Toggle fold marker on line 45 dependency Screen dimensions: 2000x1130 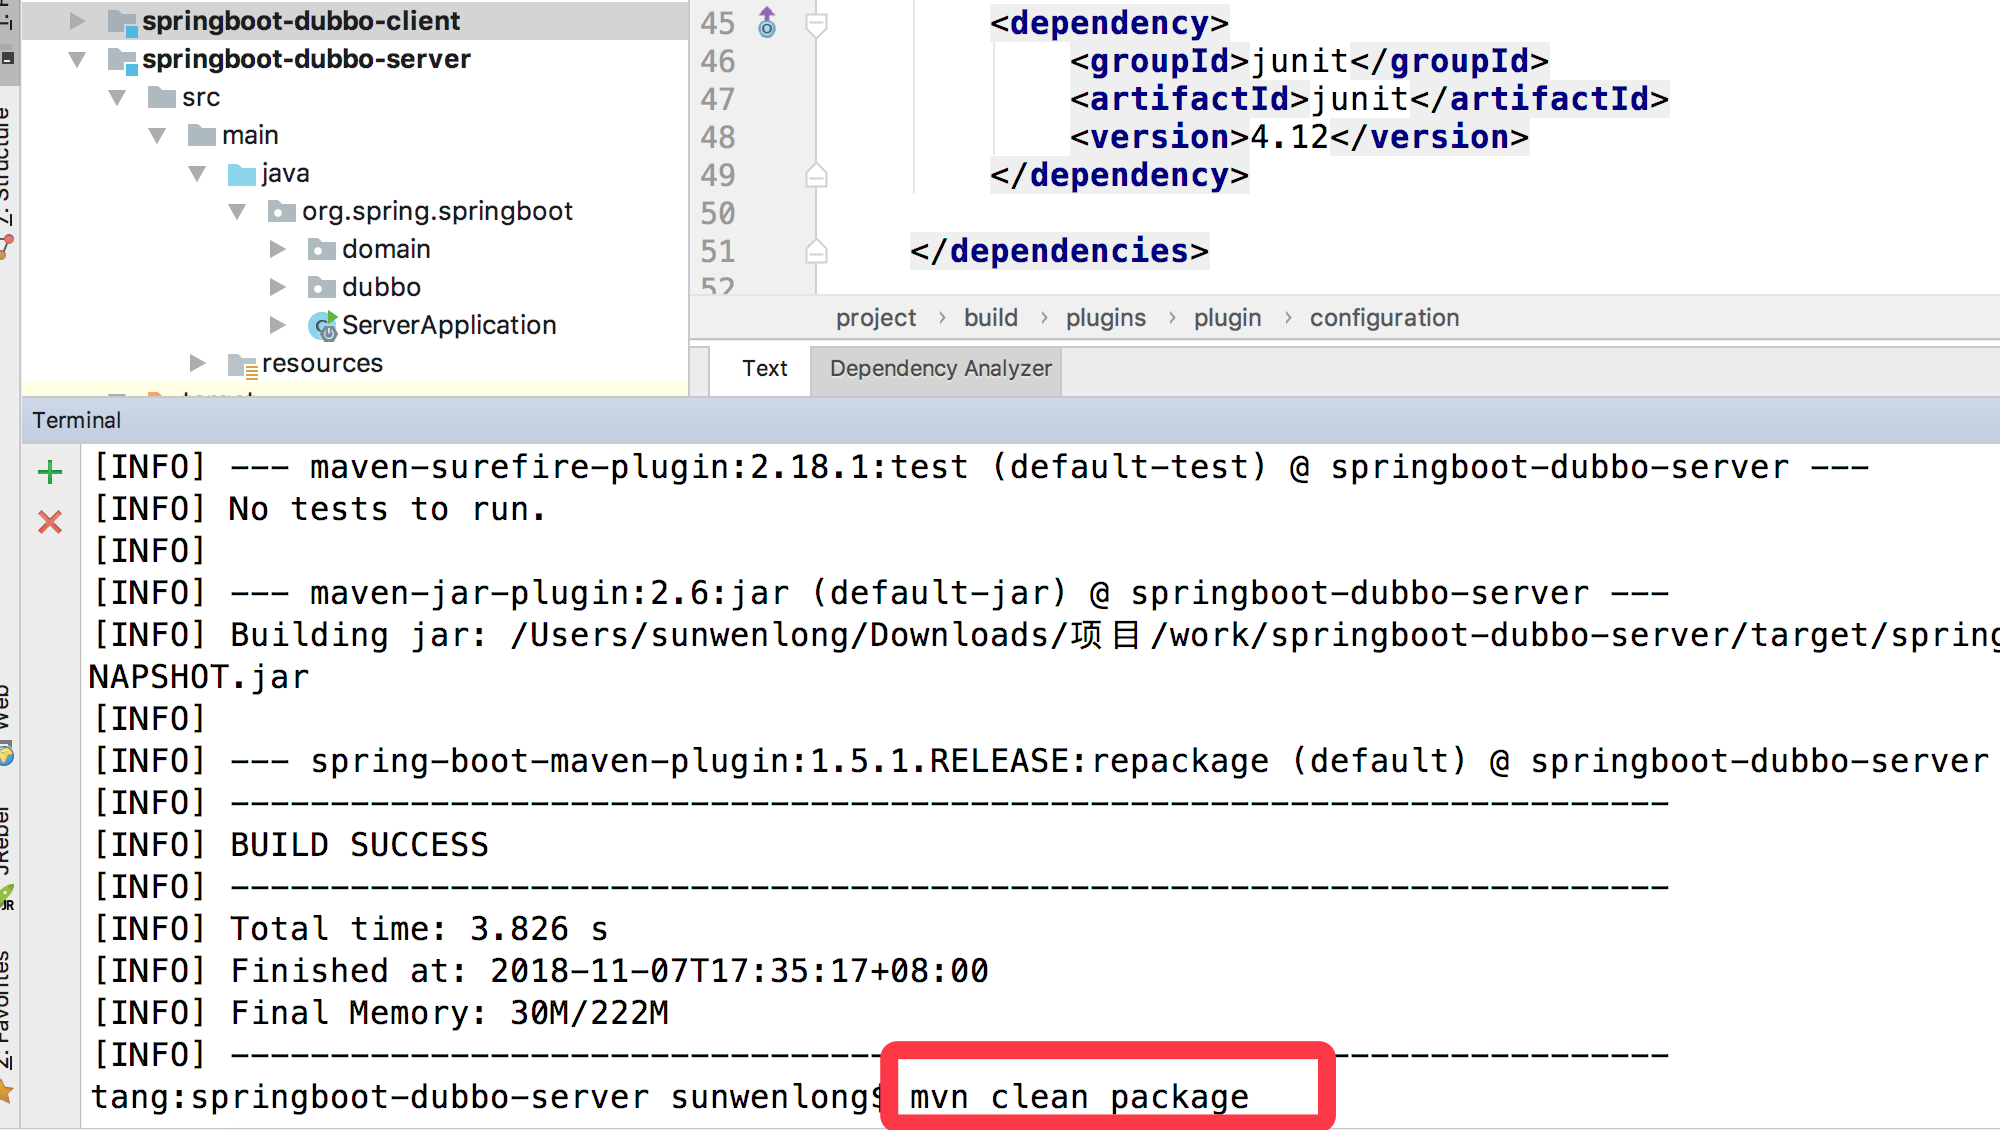coord(816,24)
